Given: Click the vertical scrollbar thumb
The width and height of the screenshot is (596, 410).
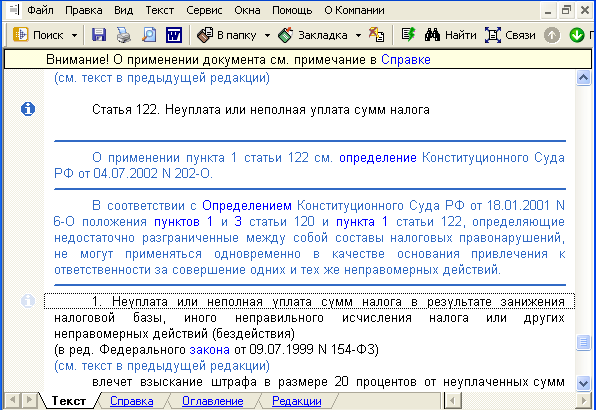Looking at the screenshot, I should (x=583, y=342).
